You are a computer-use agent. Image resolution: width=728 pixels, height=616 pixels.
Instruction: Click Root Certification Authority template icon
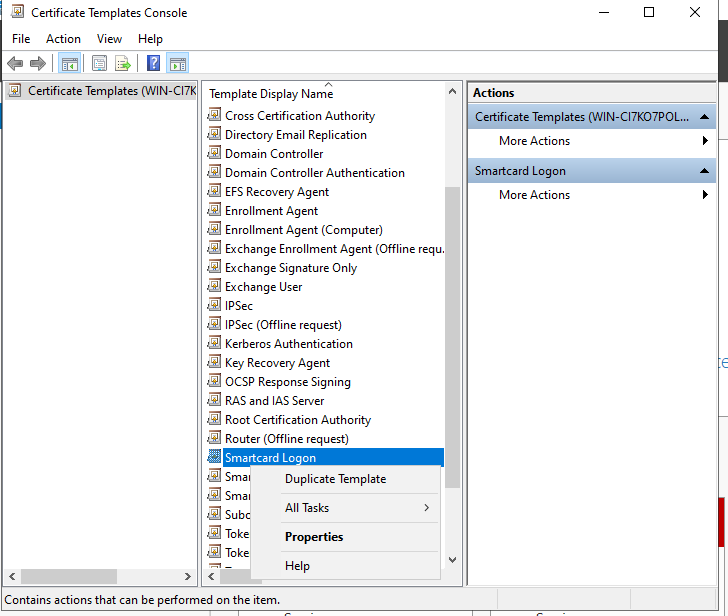(x=214, y=419)
